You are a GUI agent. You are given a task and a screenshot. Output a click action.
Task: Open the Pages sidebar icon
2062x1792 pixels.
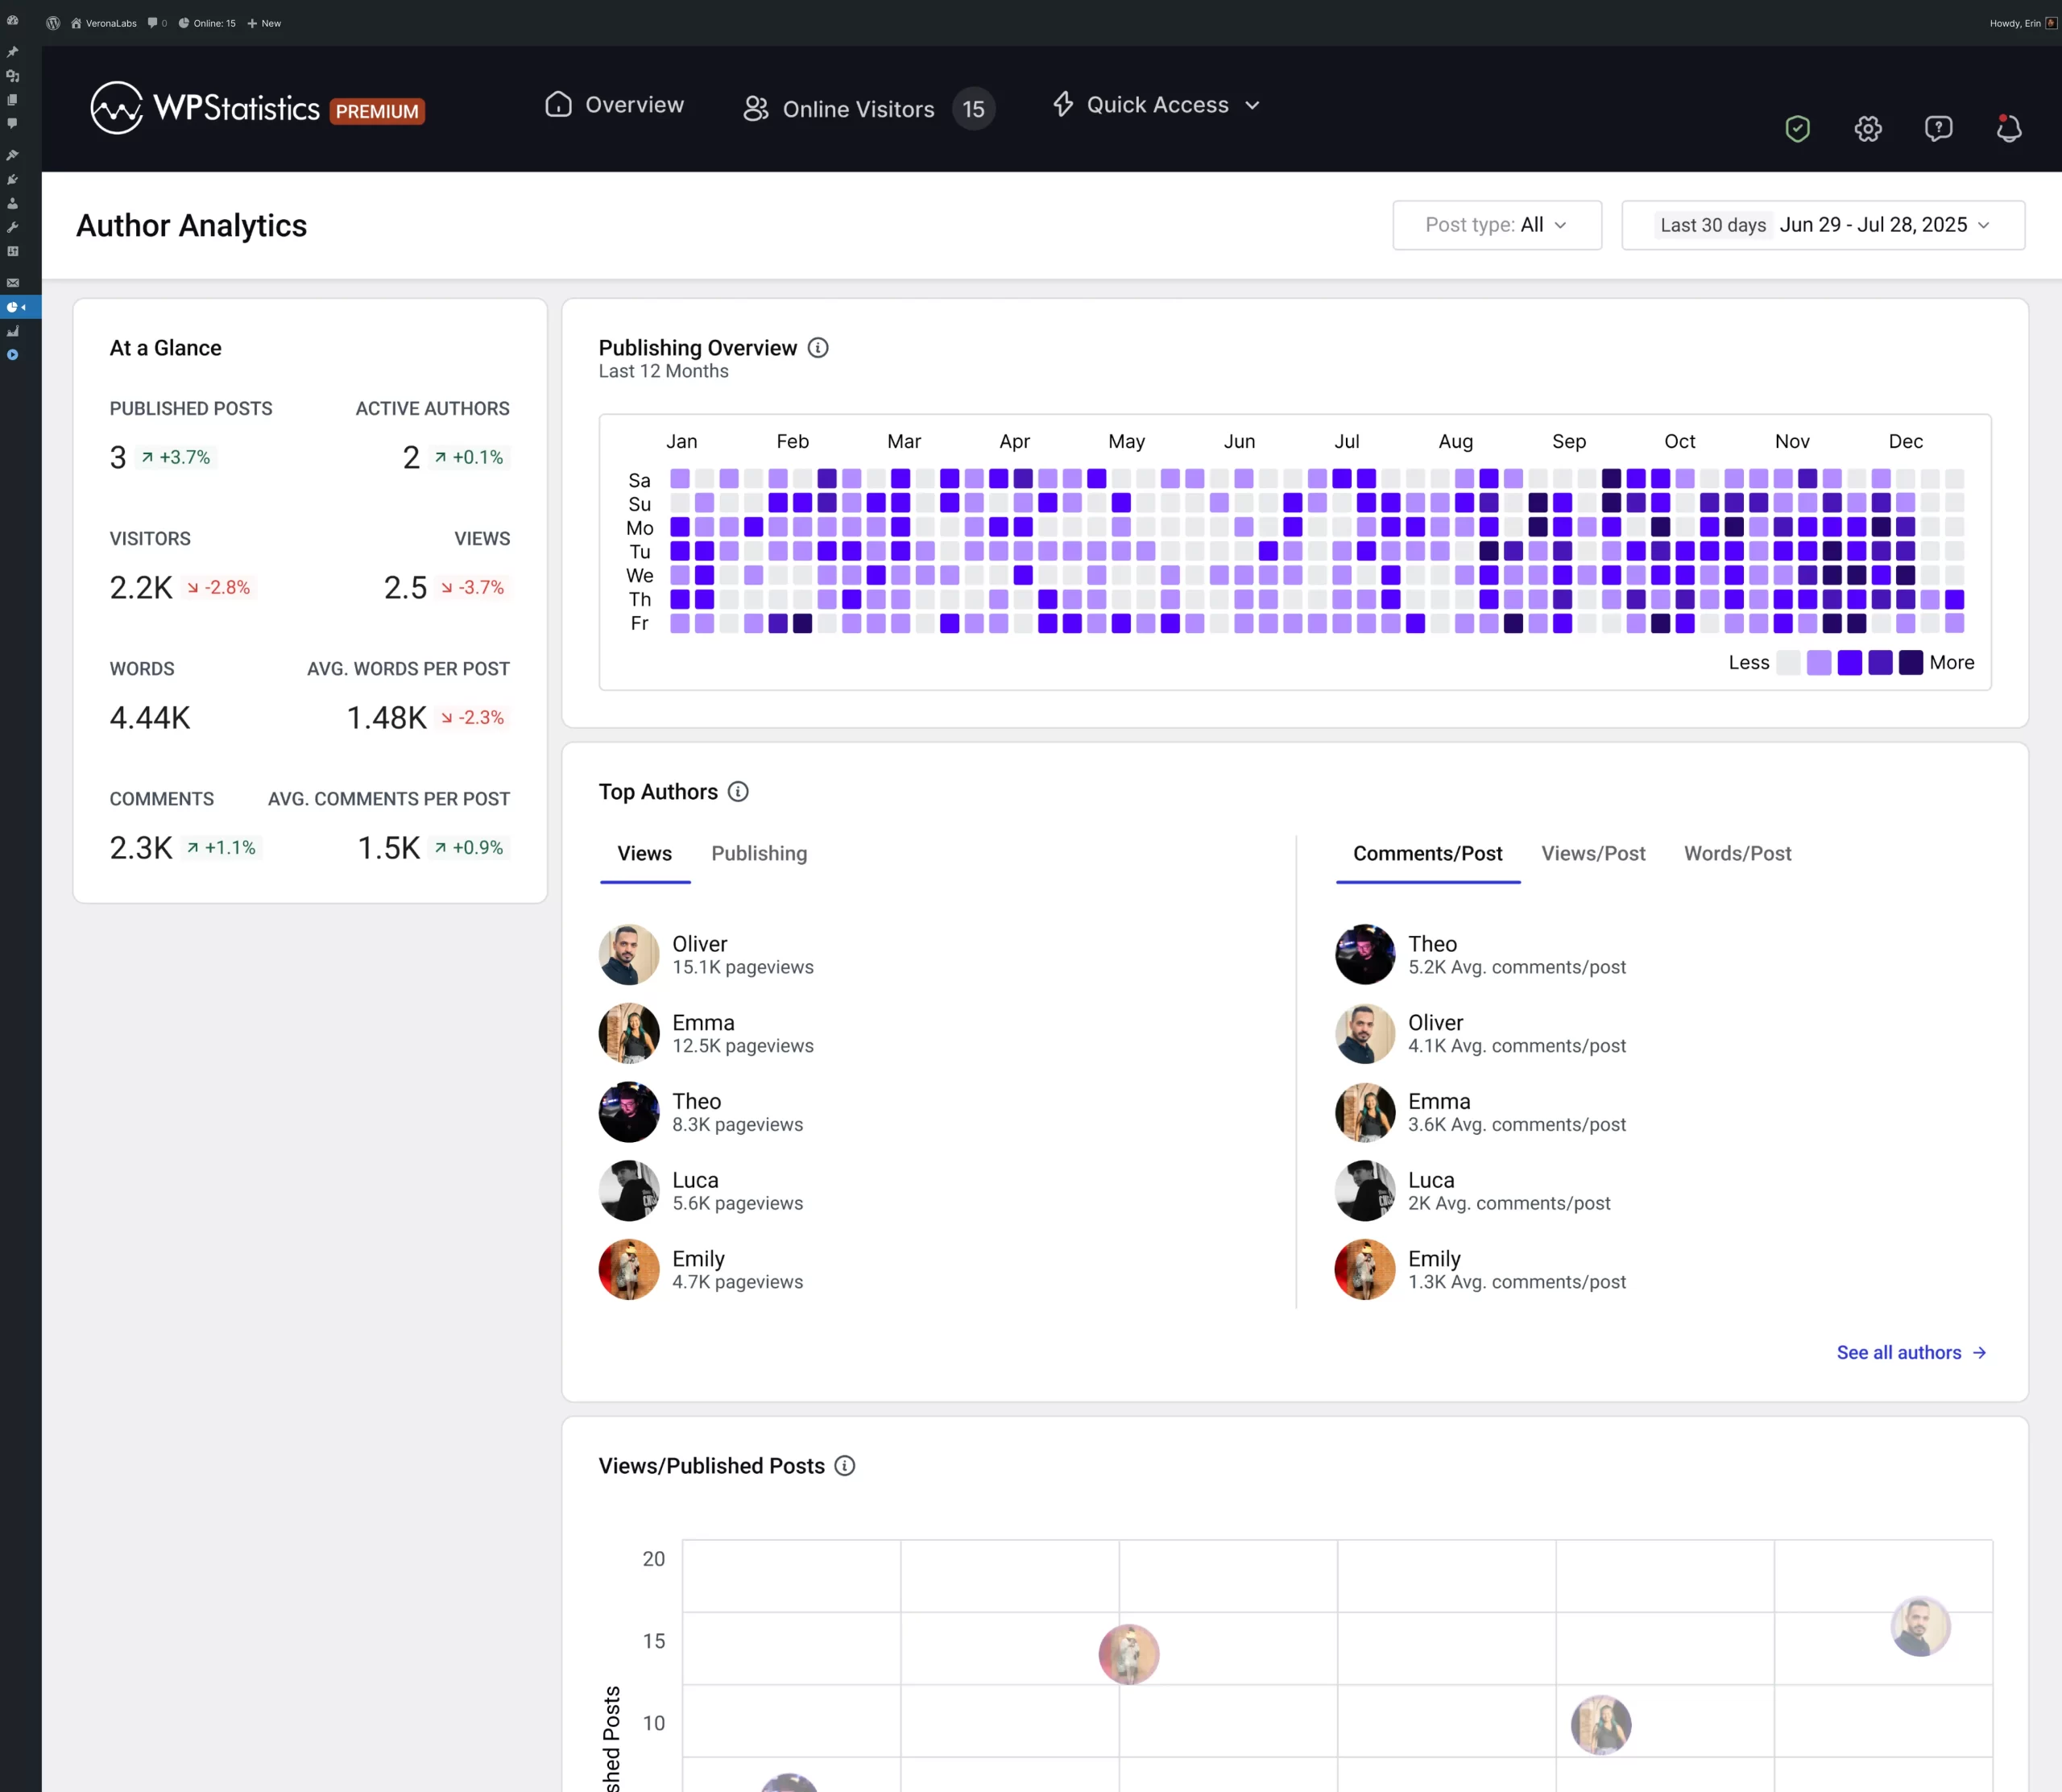pos(12,100)
